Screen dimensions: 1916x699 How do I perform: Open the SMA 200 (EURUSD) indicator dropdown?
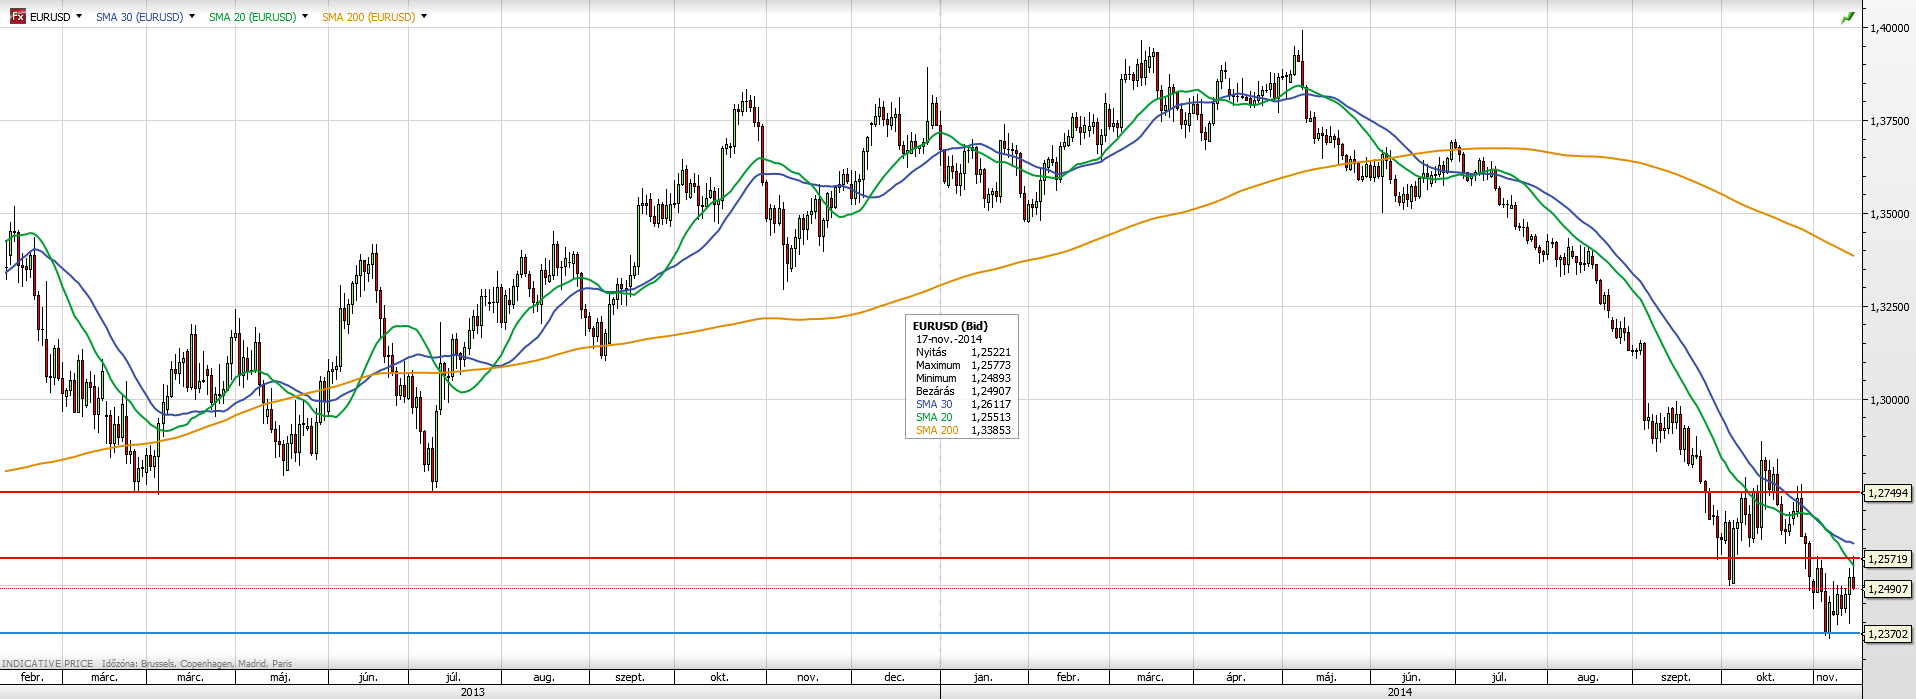pos(424,16)
